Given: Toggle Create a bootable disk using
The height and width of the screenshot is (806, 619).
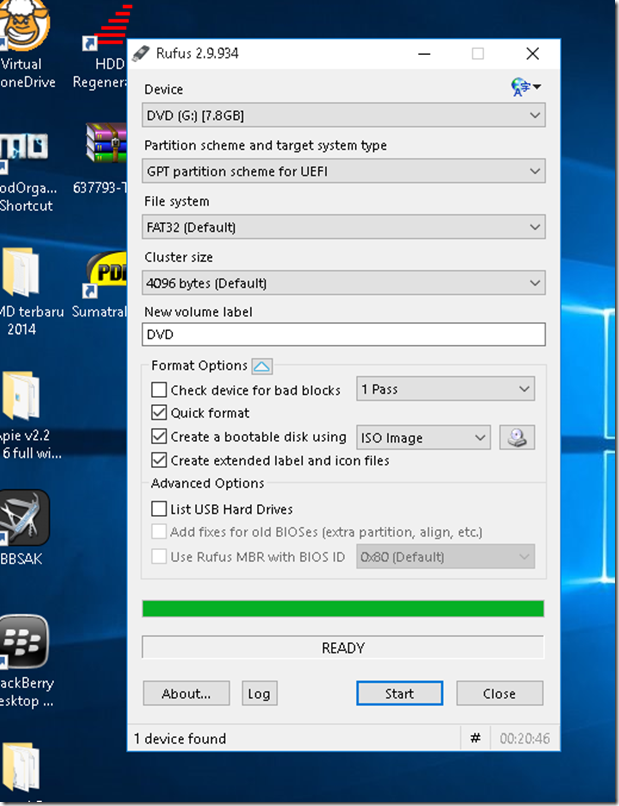Looking at the screenshot, I should (159, 436).
